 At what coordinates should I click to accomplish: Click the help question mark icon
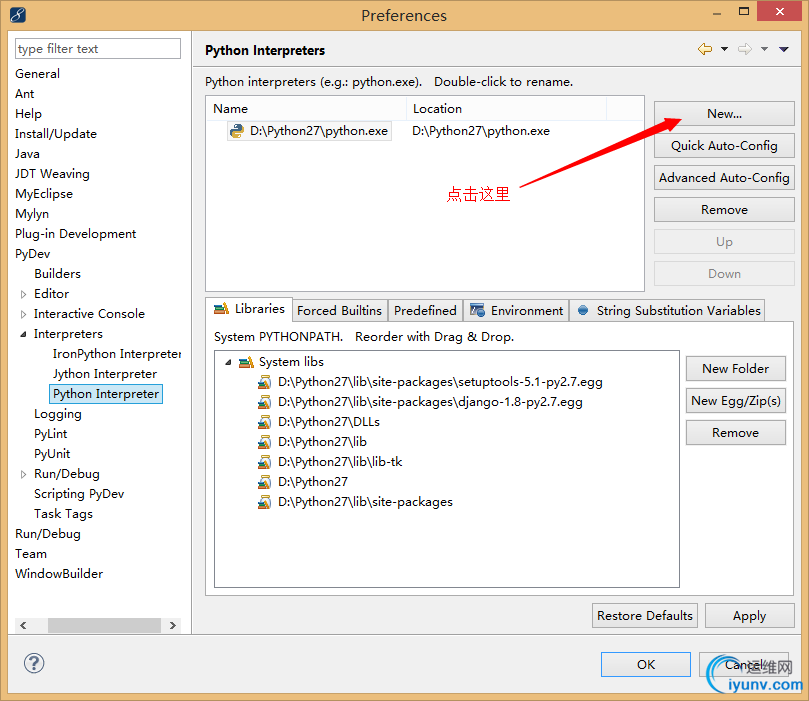(34, 663)
